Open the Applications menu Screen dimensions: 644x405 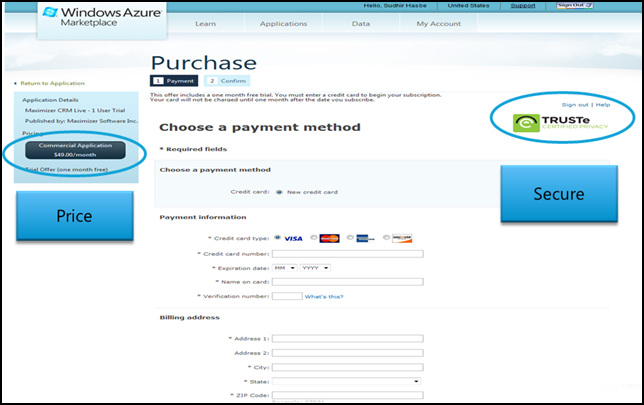[x=283, y=24]
